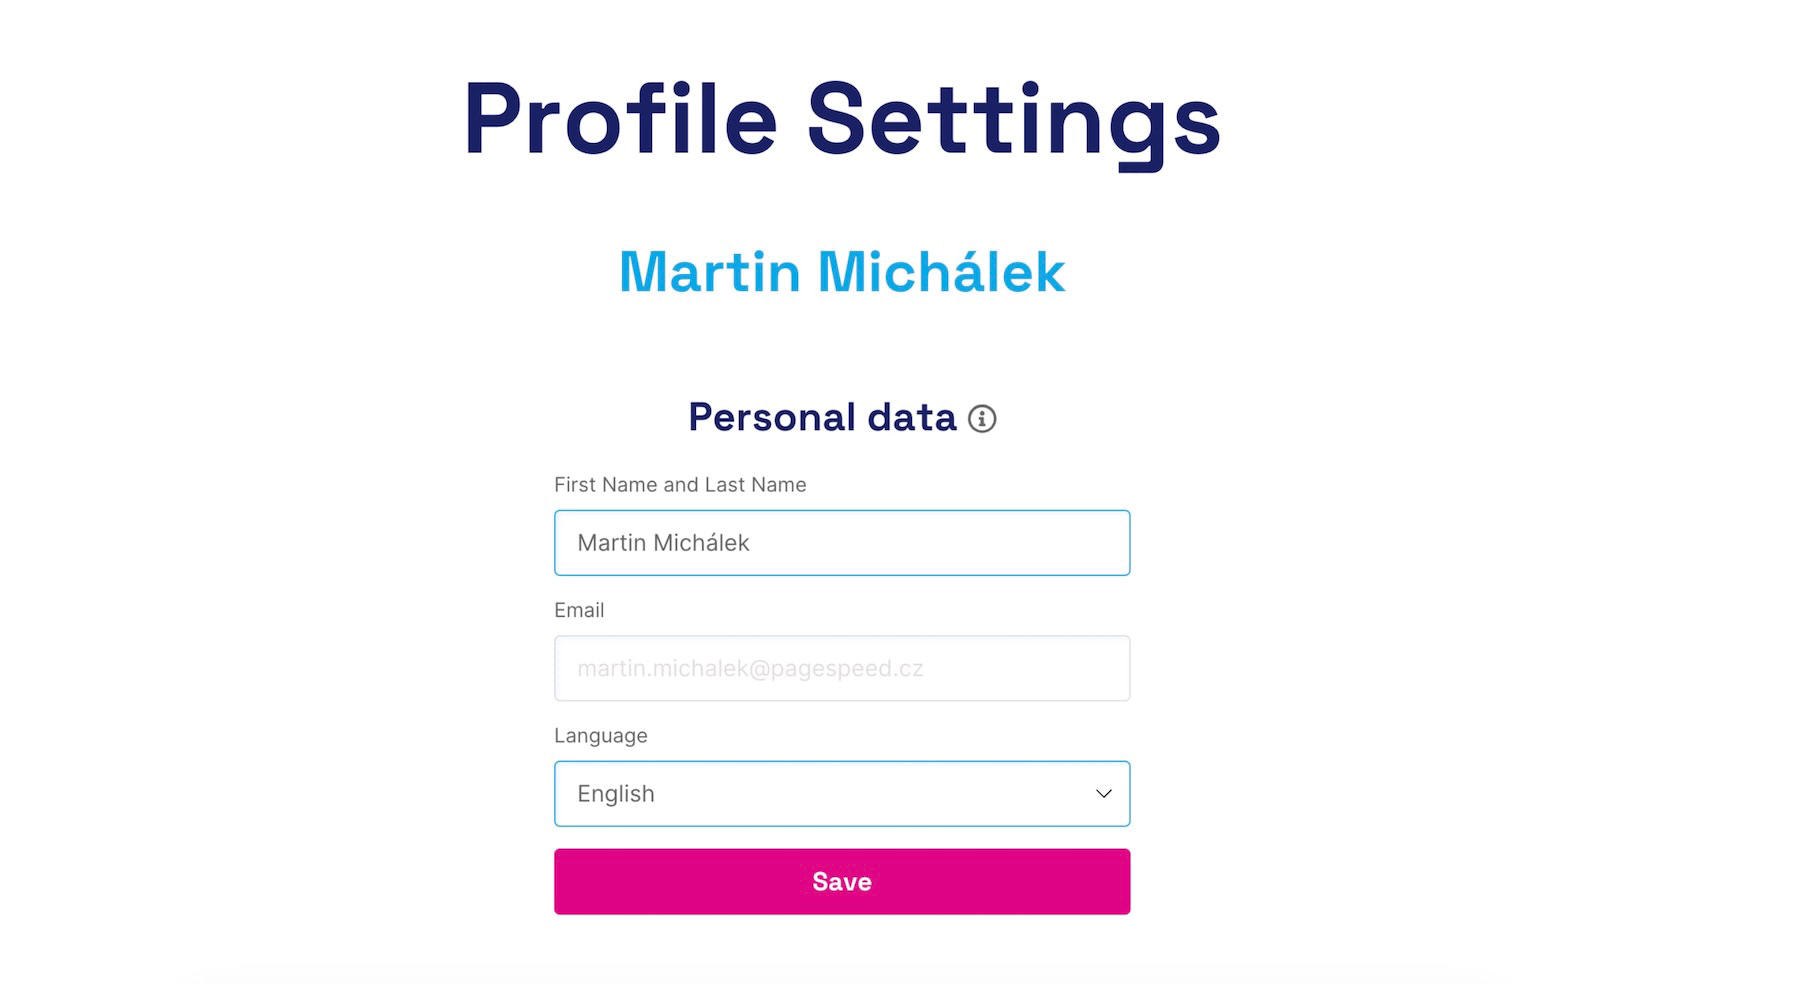Click the chevron arrow in the Language selector

pos(1103,794)
